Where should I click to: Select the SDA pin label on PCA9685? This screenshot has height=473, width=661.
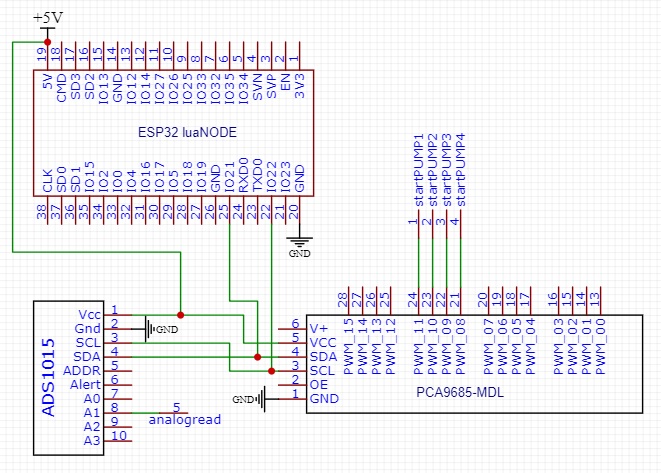pyautogui.click(x=323, y=357)
